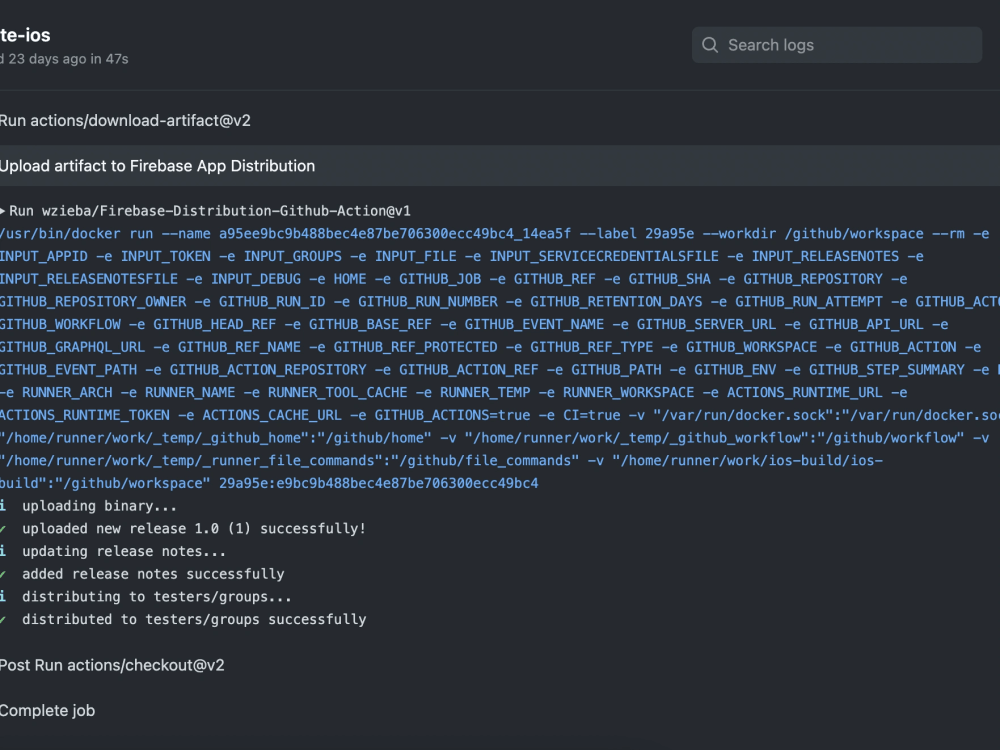The height and width of the screenshot is (750, 1000).
Task: Click the log line starting with INPUT_RELEASENOTESFILE
Action: (x=453, y=279)
